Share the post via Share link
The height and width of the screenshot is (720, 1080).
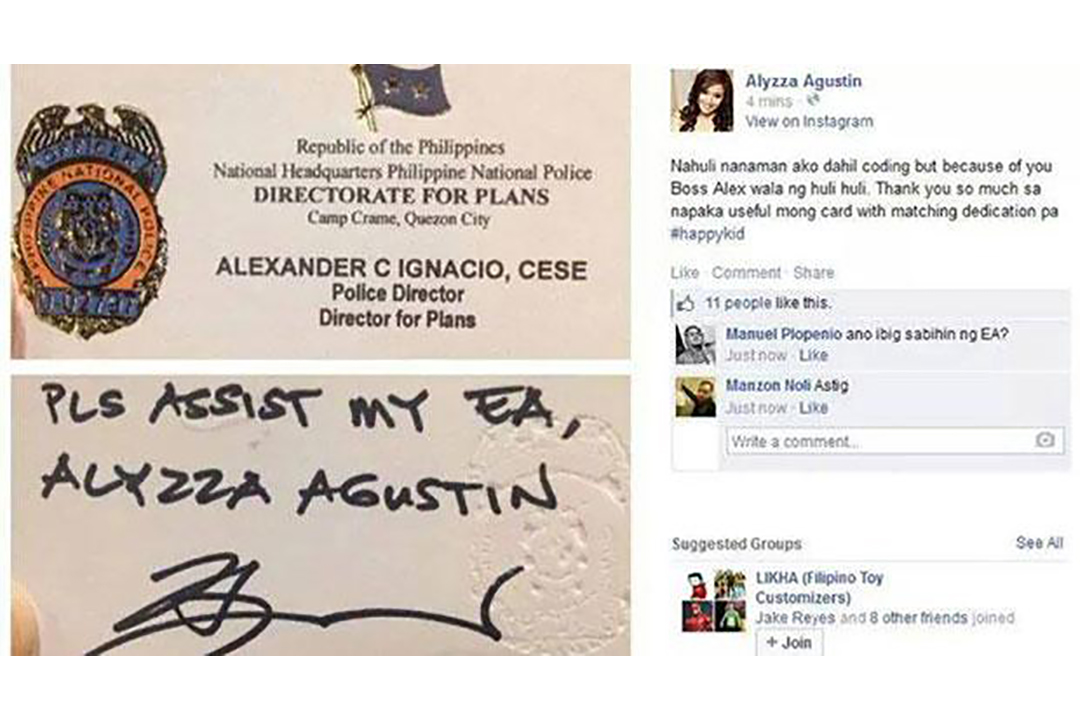(x=813, y=273)
